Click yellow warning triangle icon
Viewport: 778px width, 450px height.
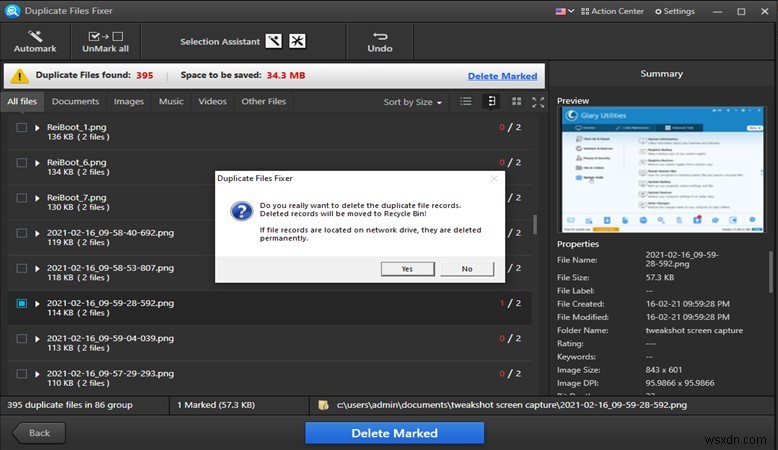(x=19, y=76)
